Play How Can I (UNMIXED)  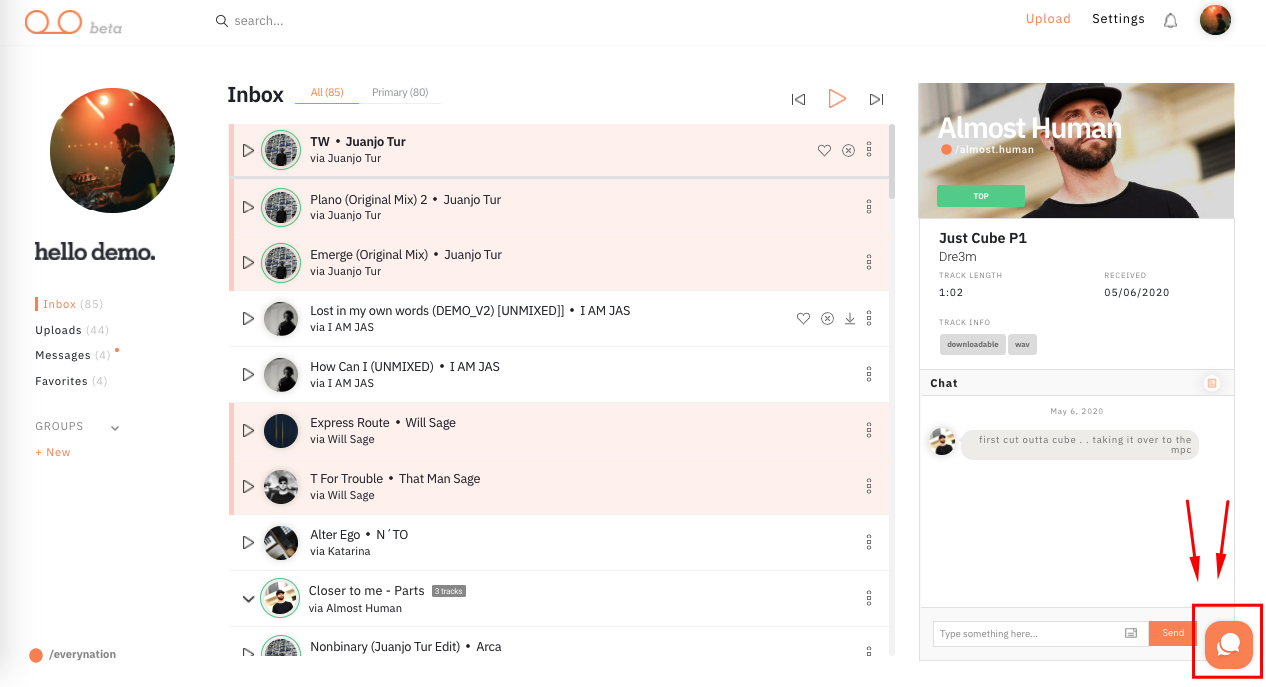click(x=248, y=375)
